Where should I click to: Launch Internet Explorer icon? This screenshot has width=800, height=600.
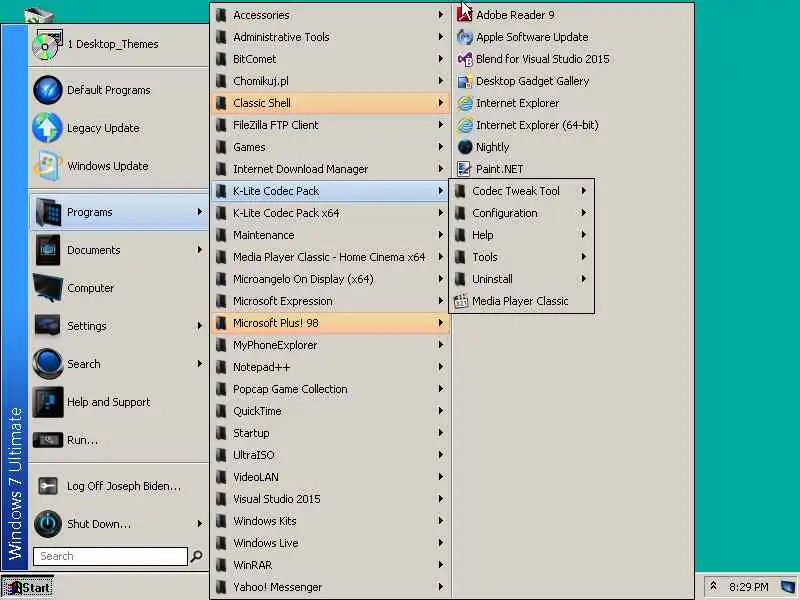(x=465, y=103)
